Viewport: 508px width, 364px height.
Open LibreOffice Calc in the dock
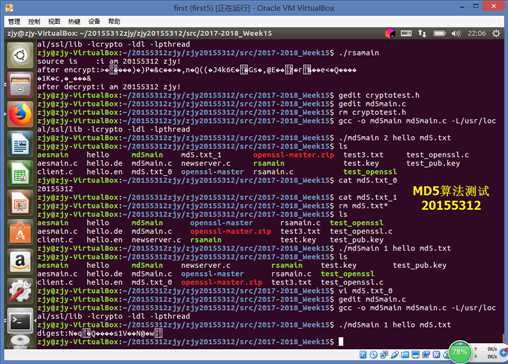point(20,173)
